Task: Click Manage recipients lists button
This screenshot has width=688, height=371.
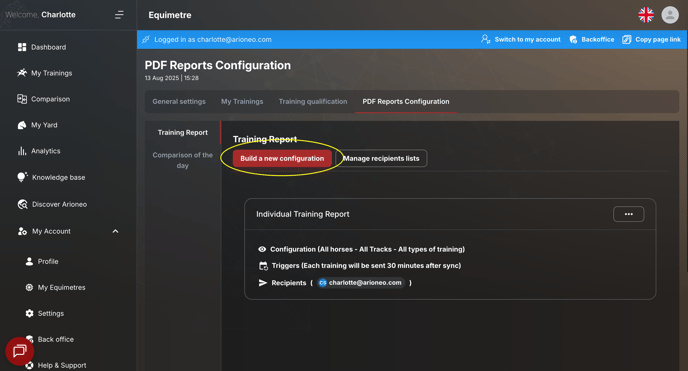Action: coord(381,158)
